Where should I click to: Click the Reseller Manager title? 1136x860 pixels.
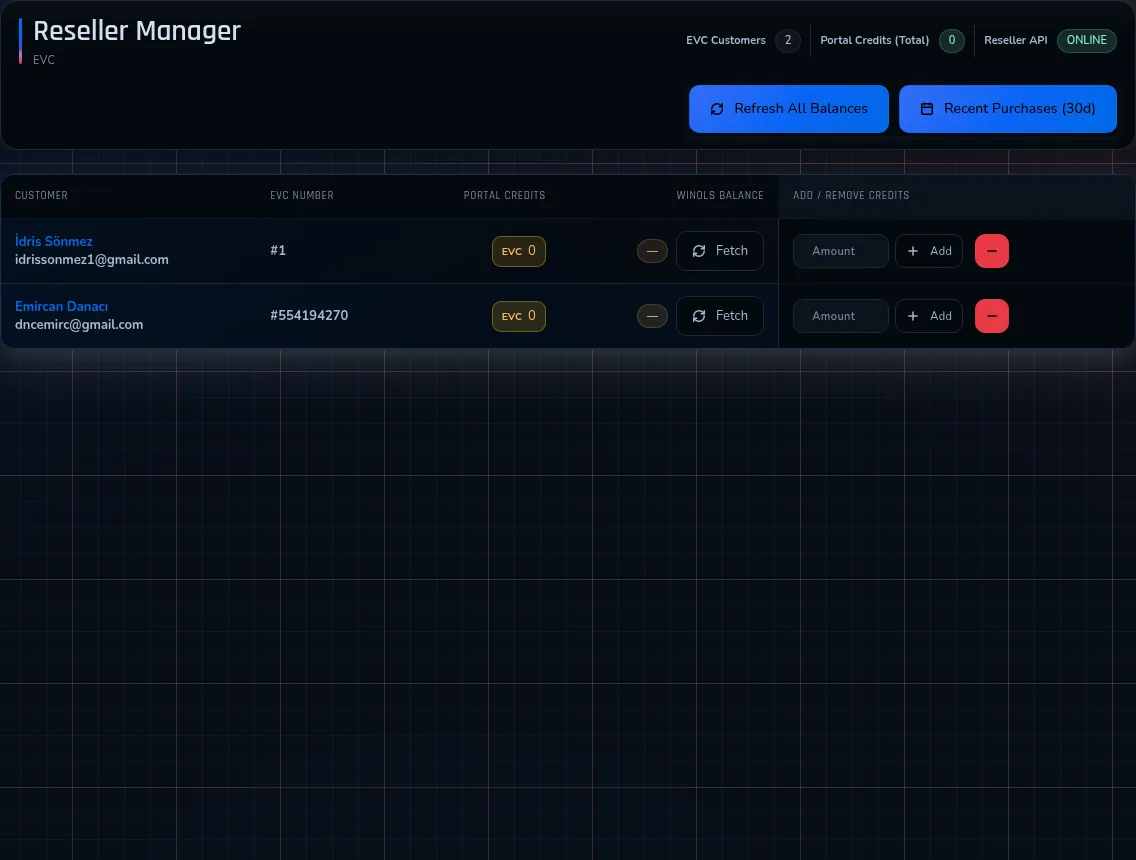tap(137, 31)
